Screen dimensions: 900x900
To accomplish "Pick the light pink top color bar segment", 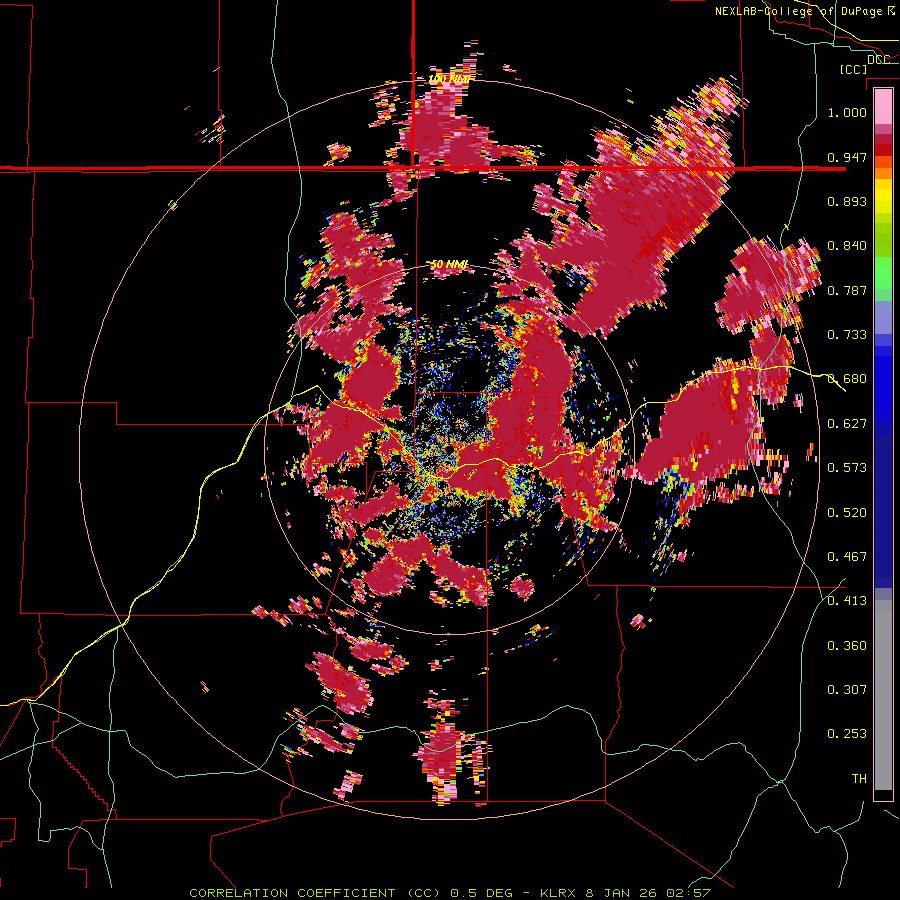I will coord(883,106).
